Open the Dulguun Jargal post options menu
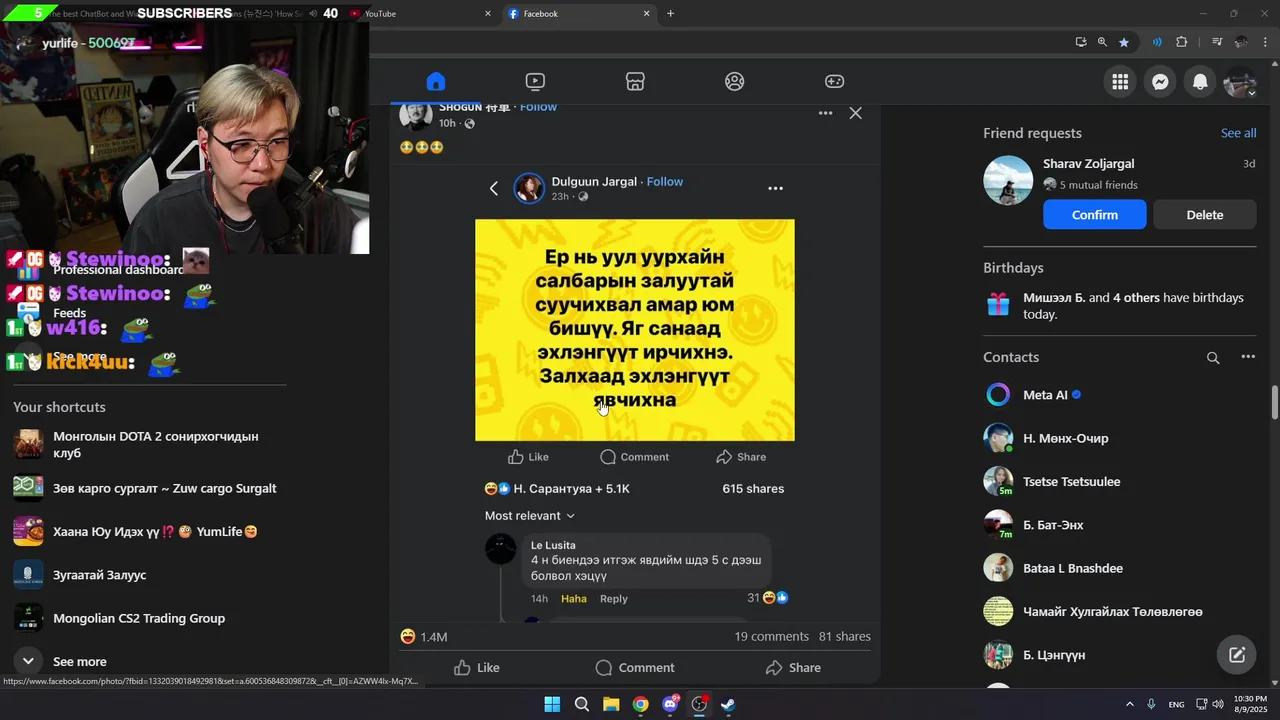Screen dimensions: 1280x720 (x=775, y=188)
